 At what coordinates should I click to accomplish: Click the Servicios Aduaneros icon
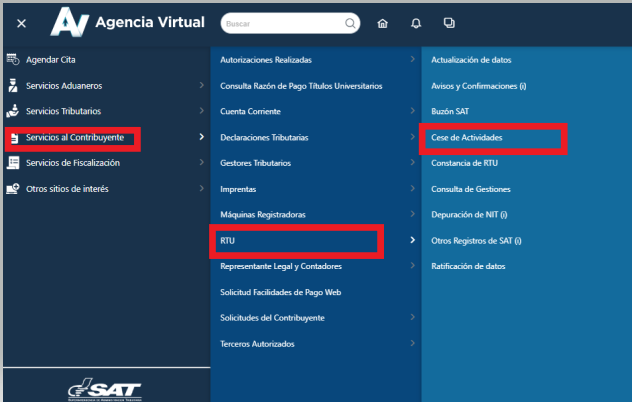[13, 86]
